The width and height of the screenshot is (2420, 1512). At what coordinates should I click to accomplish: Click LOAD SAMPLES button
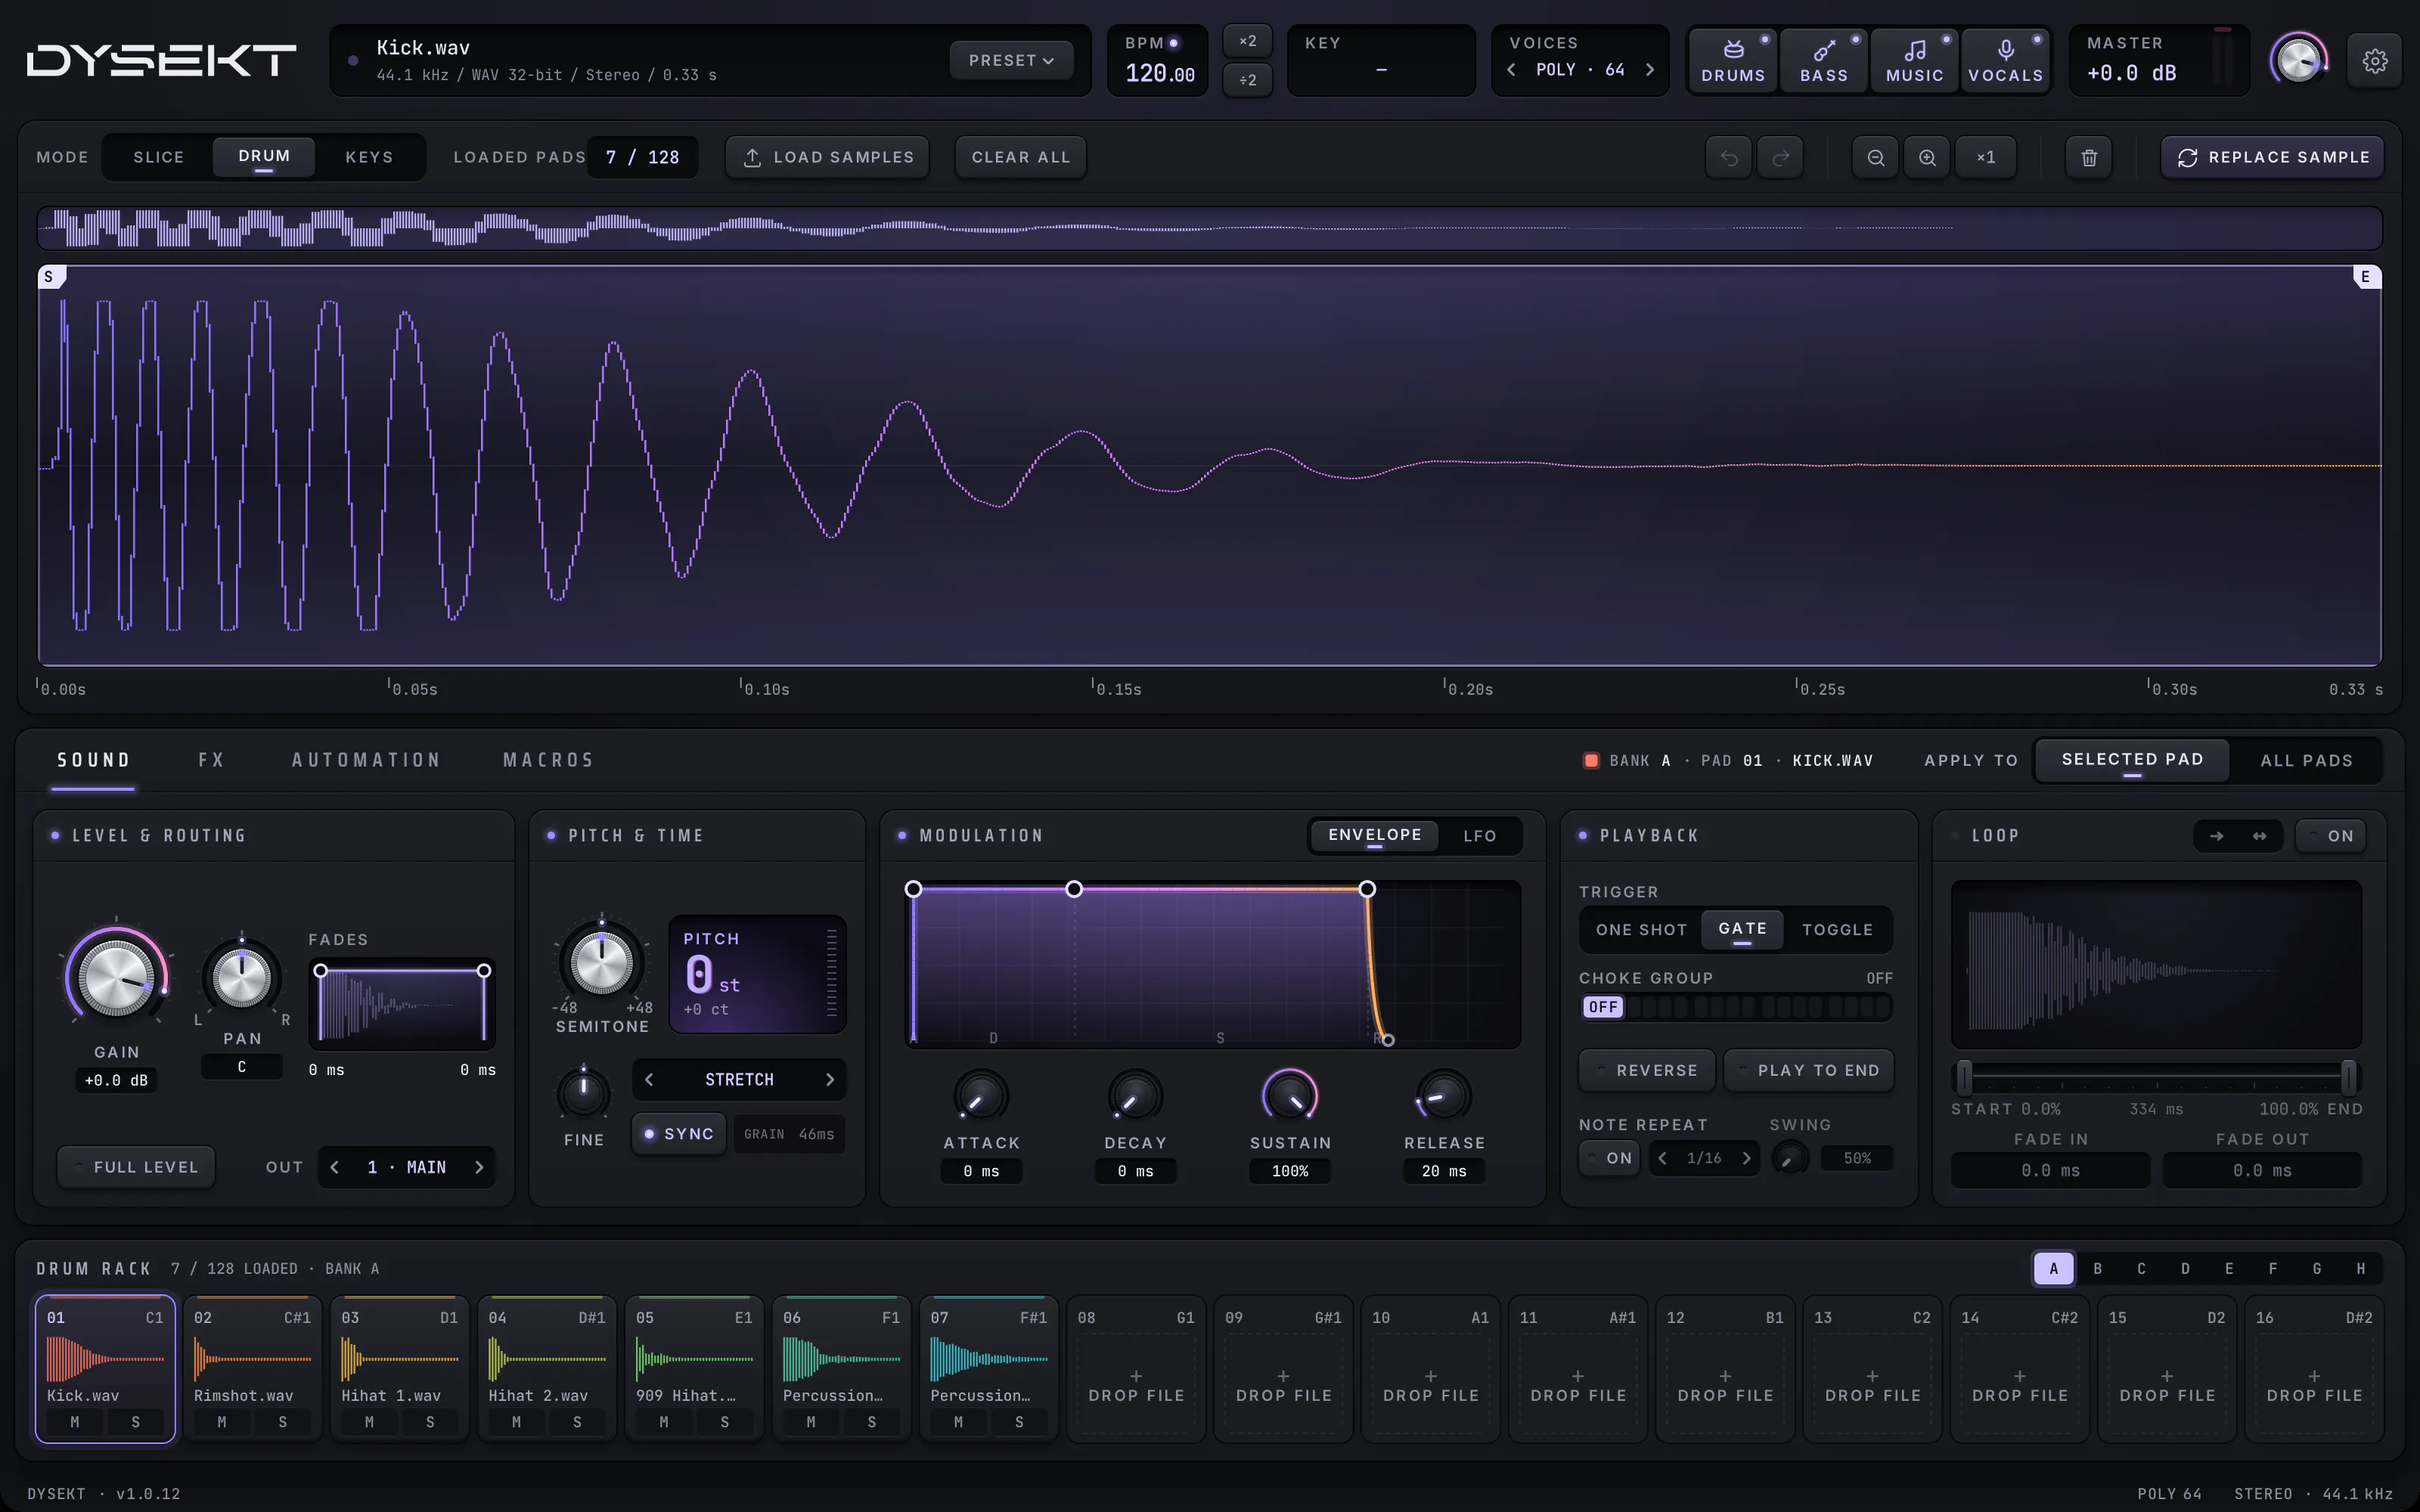click(x=828, y=157)
